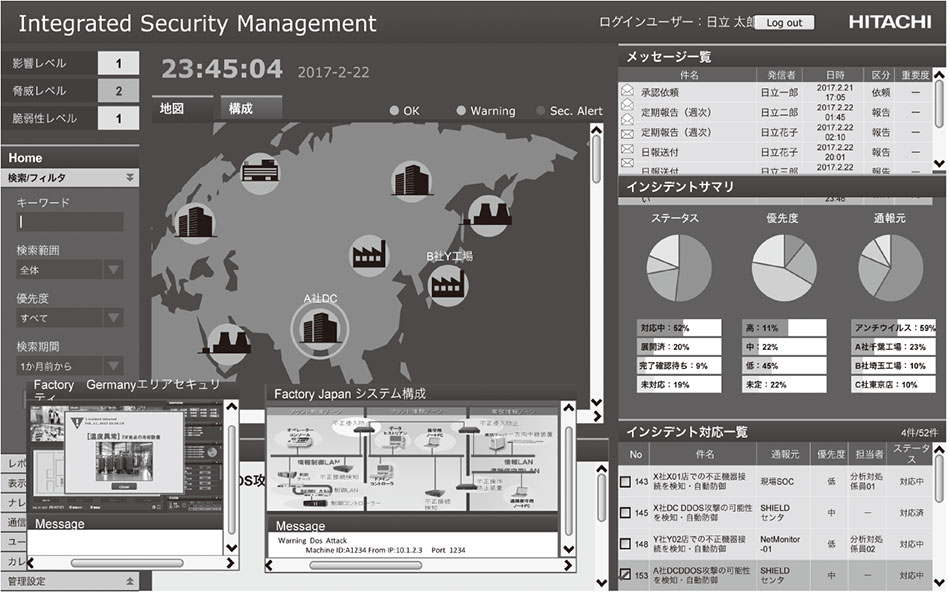Tick the checkbox for incident 145
The width and height of the screenshot is (950, 595).
click(x=627, y=513)
